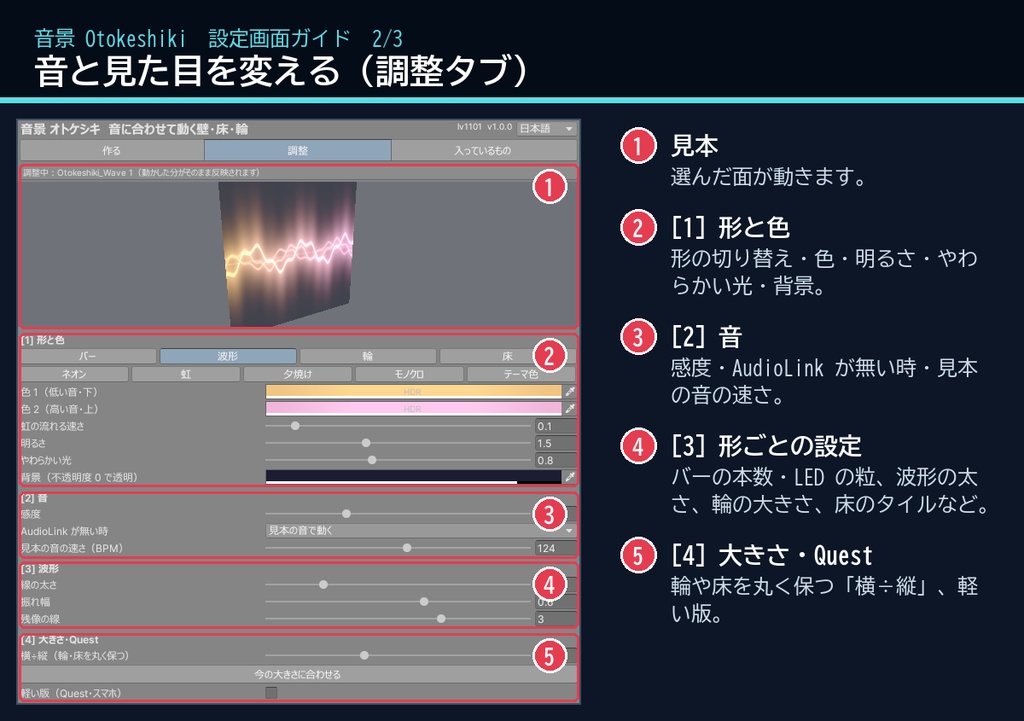Click the 明るさ slider
This screenshot has height=721, width=1024.
tap(398, 443)
